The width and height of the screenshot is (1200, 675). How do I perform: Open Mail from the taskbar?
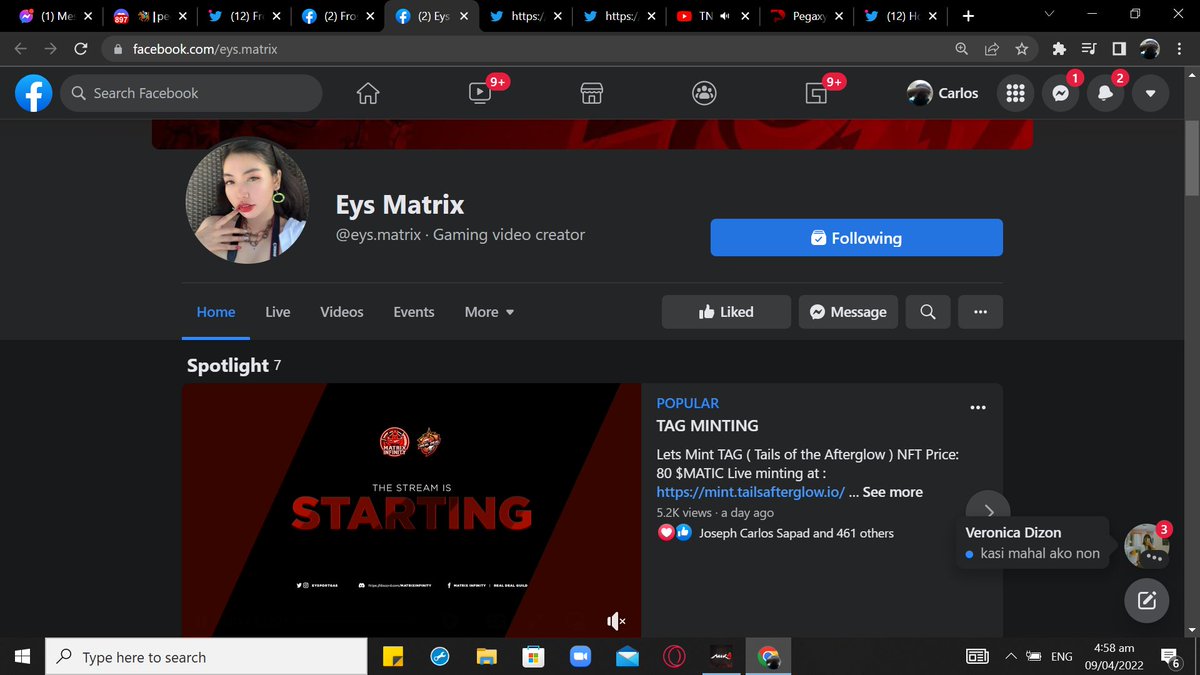pos(627,657)
